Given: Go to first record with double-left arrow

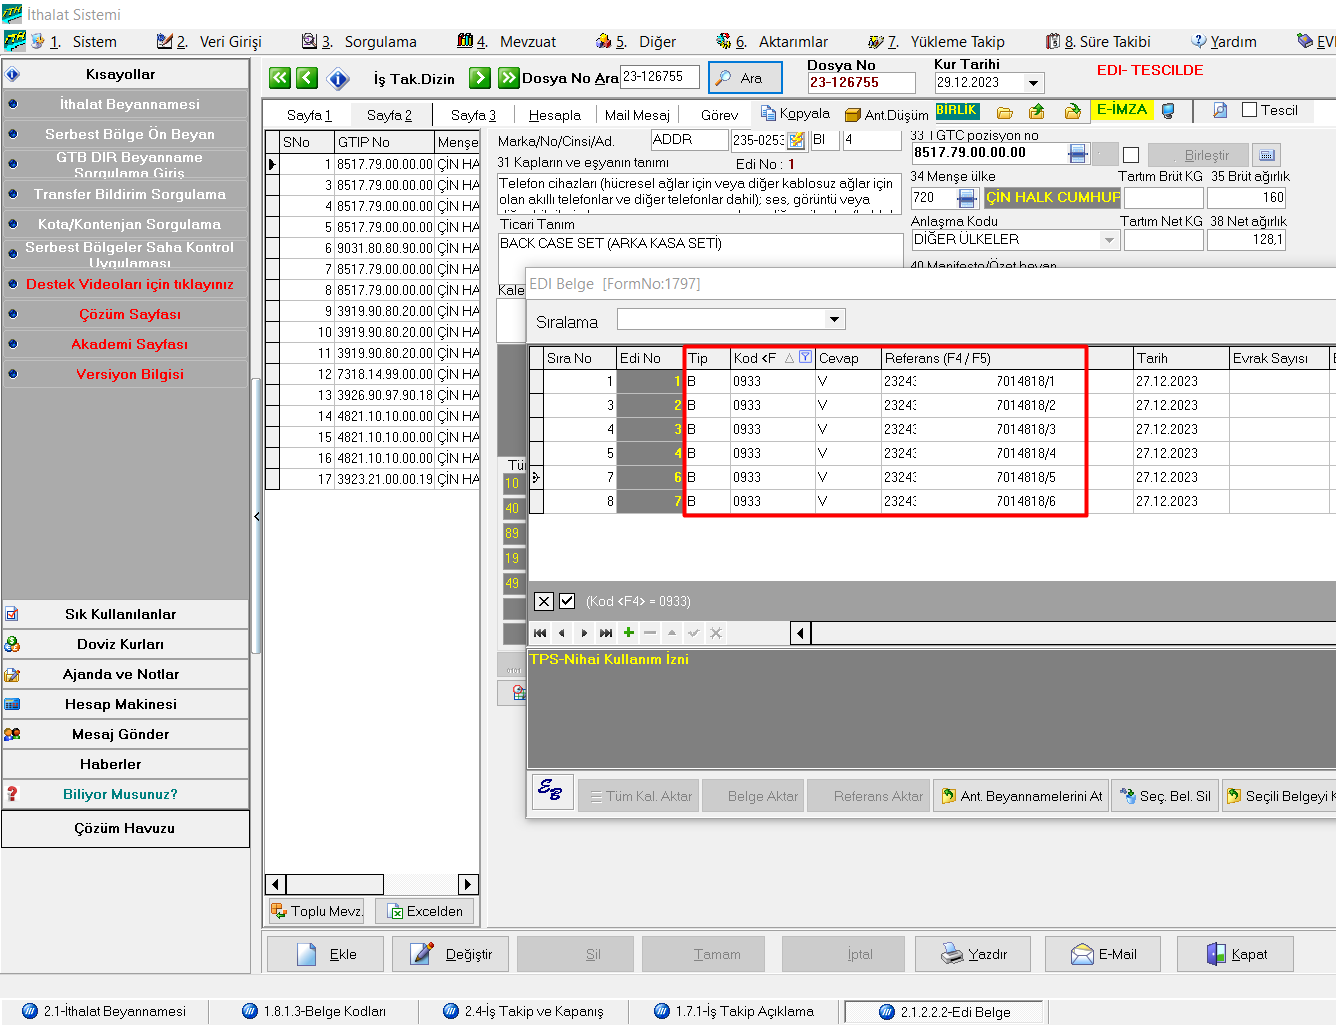Looking at the screenshot, I should click(280, 78).
